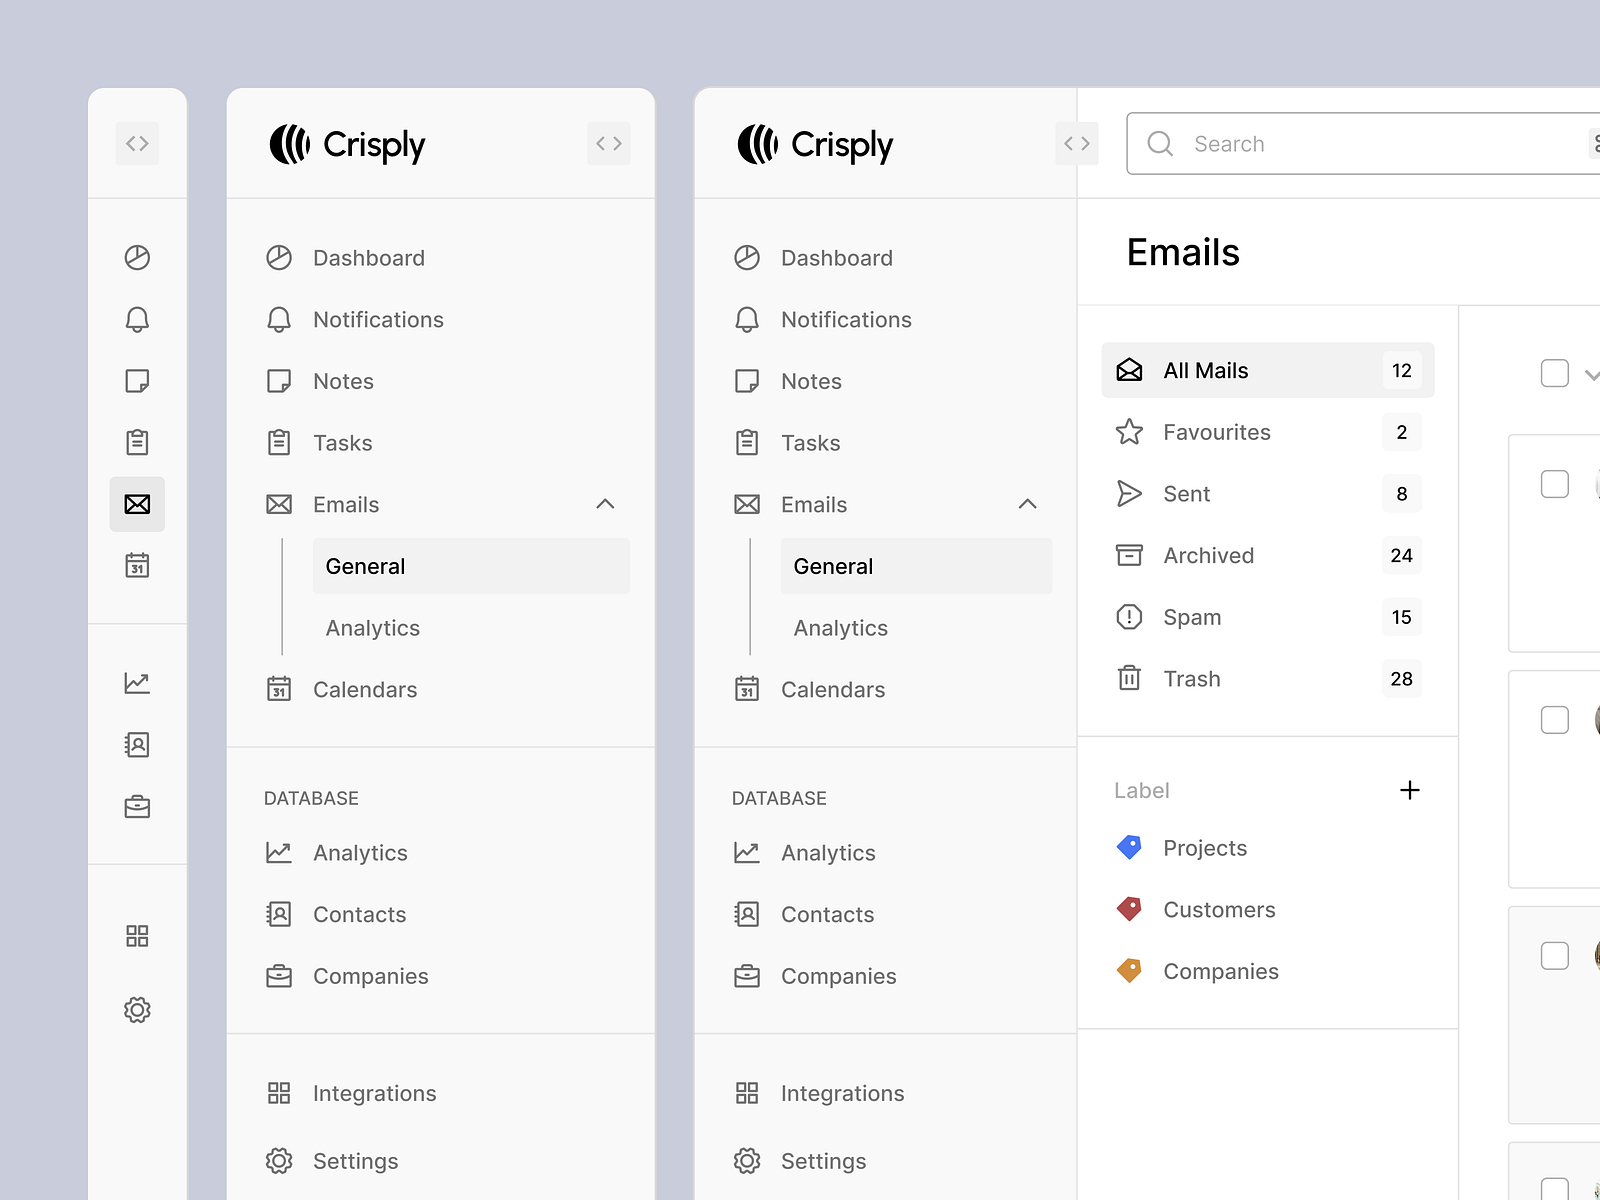Click the blue Projects label tag

pos(1129,847)
